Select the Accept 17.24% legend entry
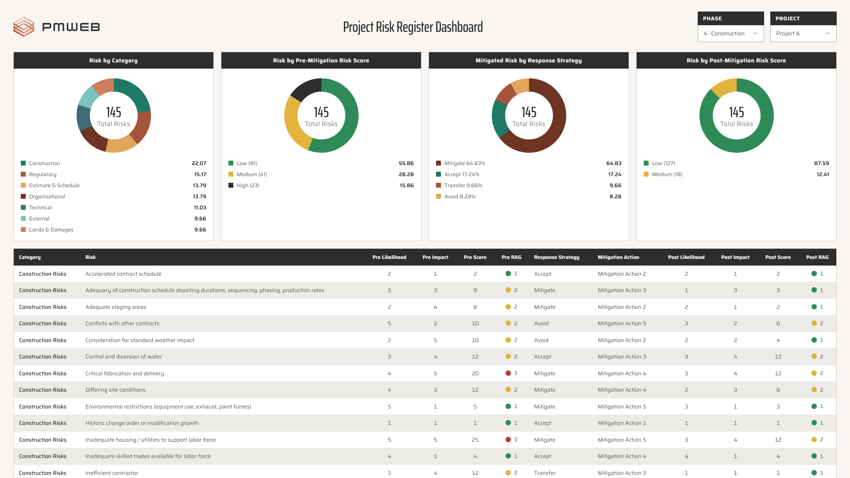The image size is (850, 478). [458, 175]
